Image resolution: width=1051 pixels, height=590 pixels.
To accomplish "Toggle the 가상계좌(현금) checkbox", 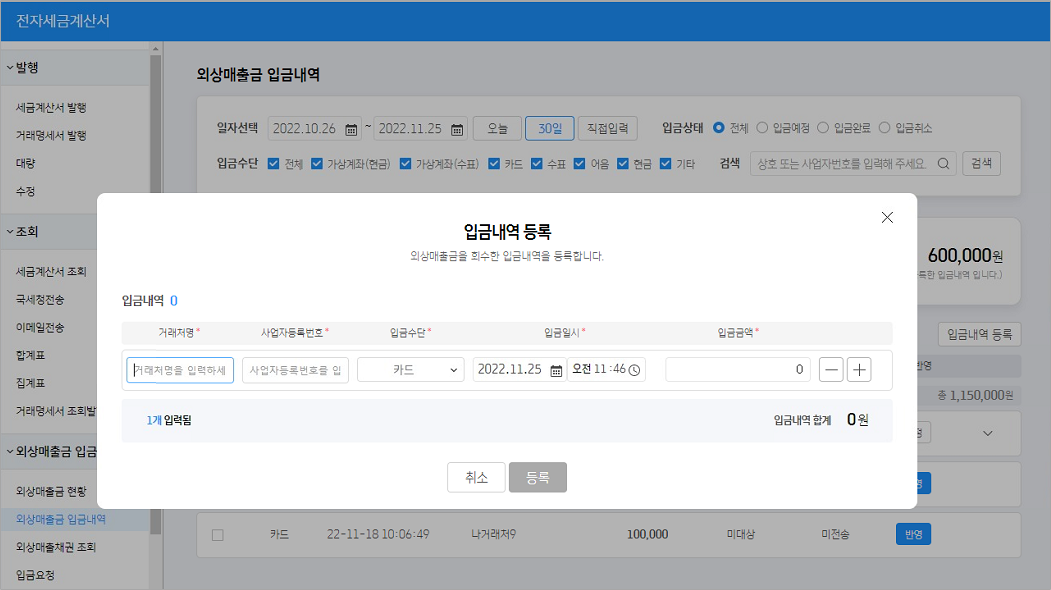I will click(x=317, y=164).
